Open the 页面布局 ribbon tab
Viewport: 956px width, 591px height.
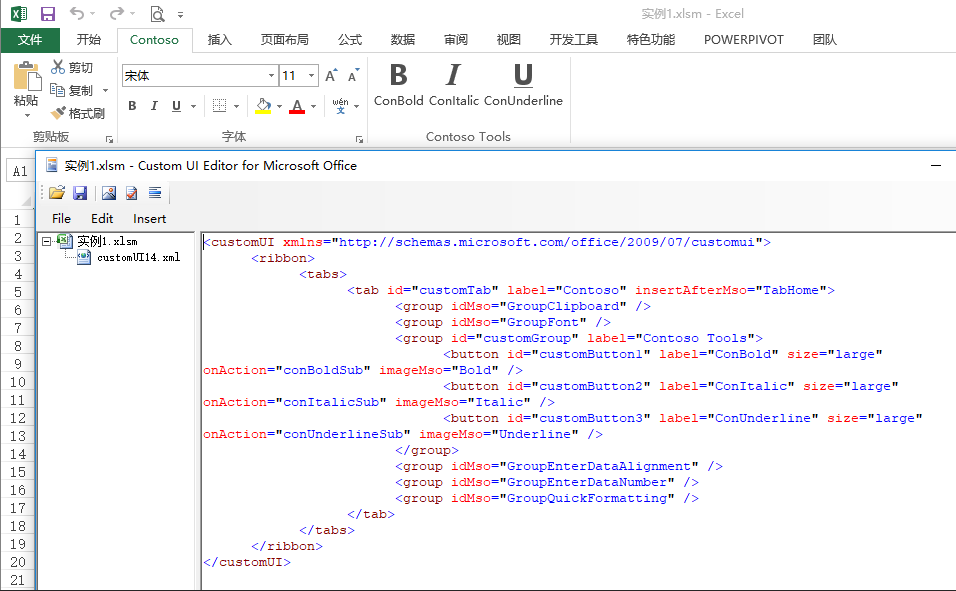point(284,40)
